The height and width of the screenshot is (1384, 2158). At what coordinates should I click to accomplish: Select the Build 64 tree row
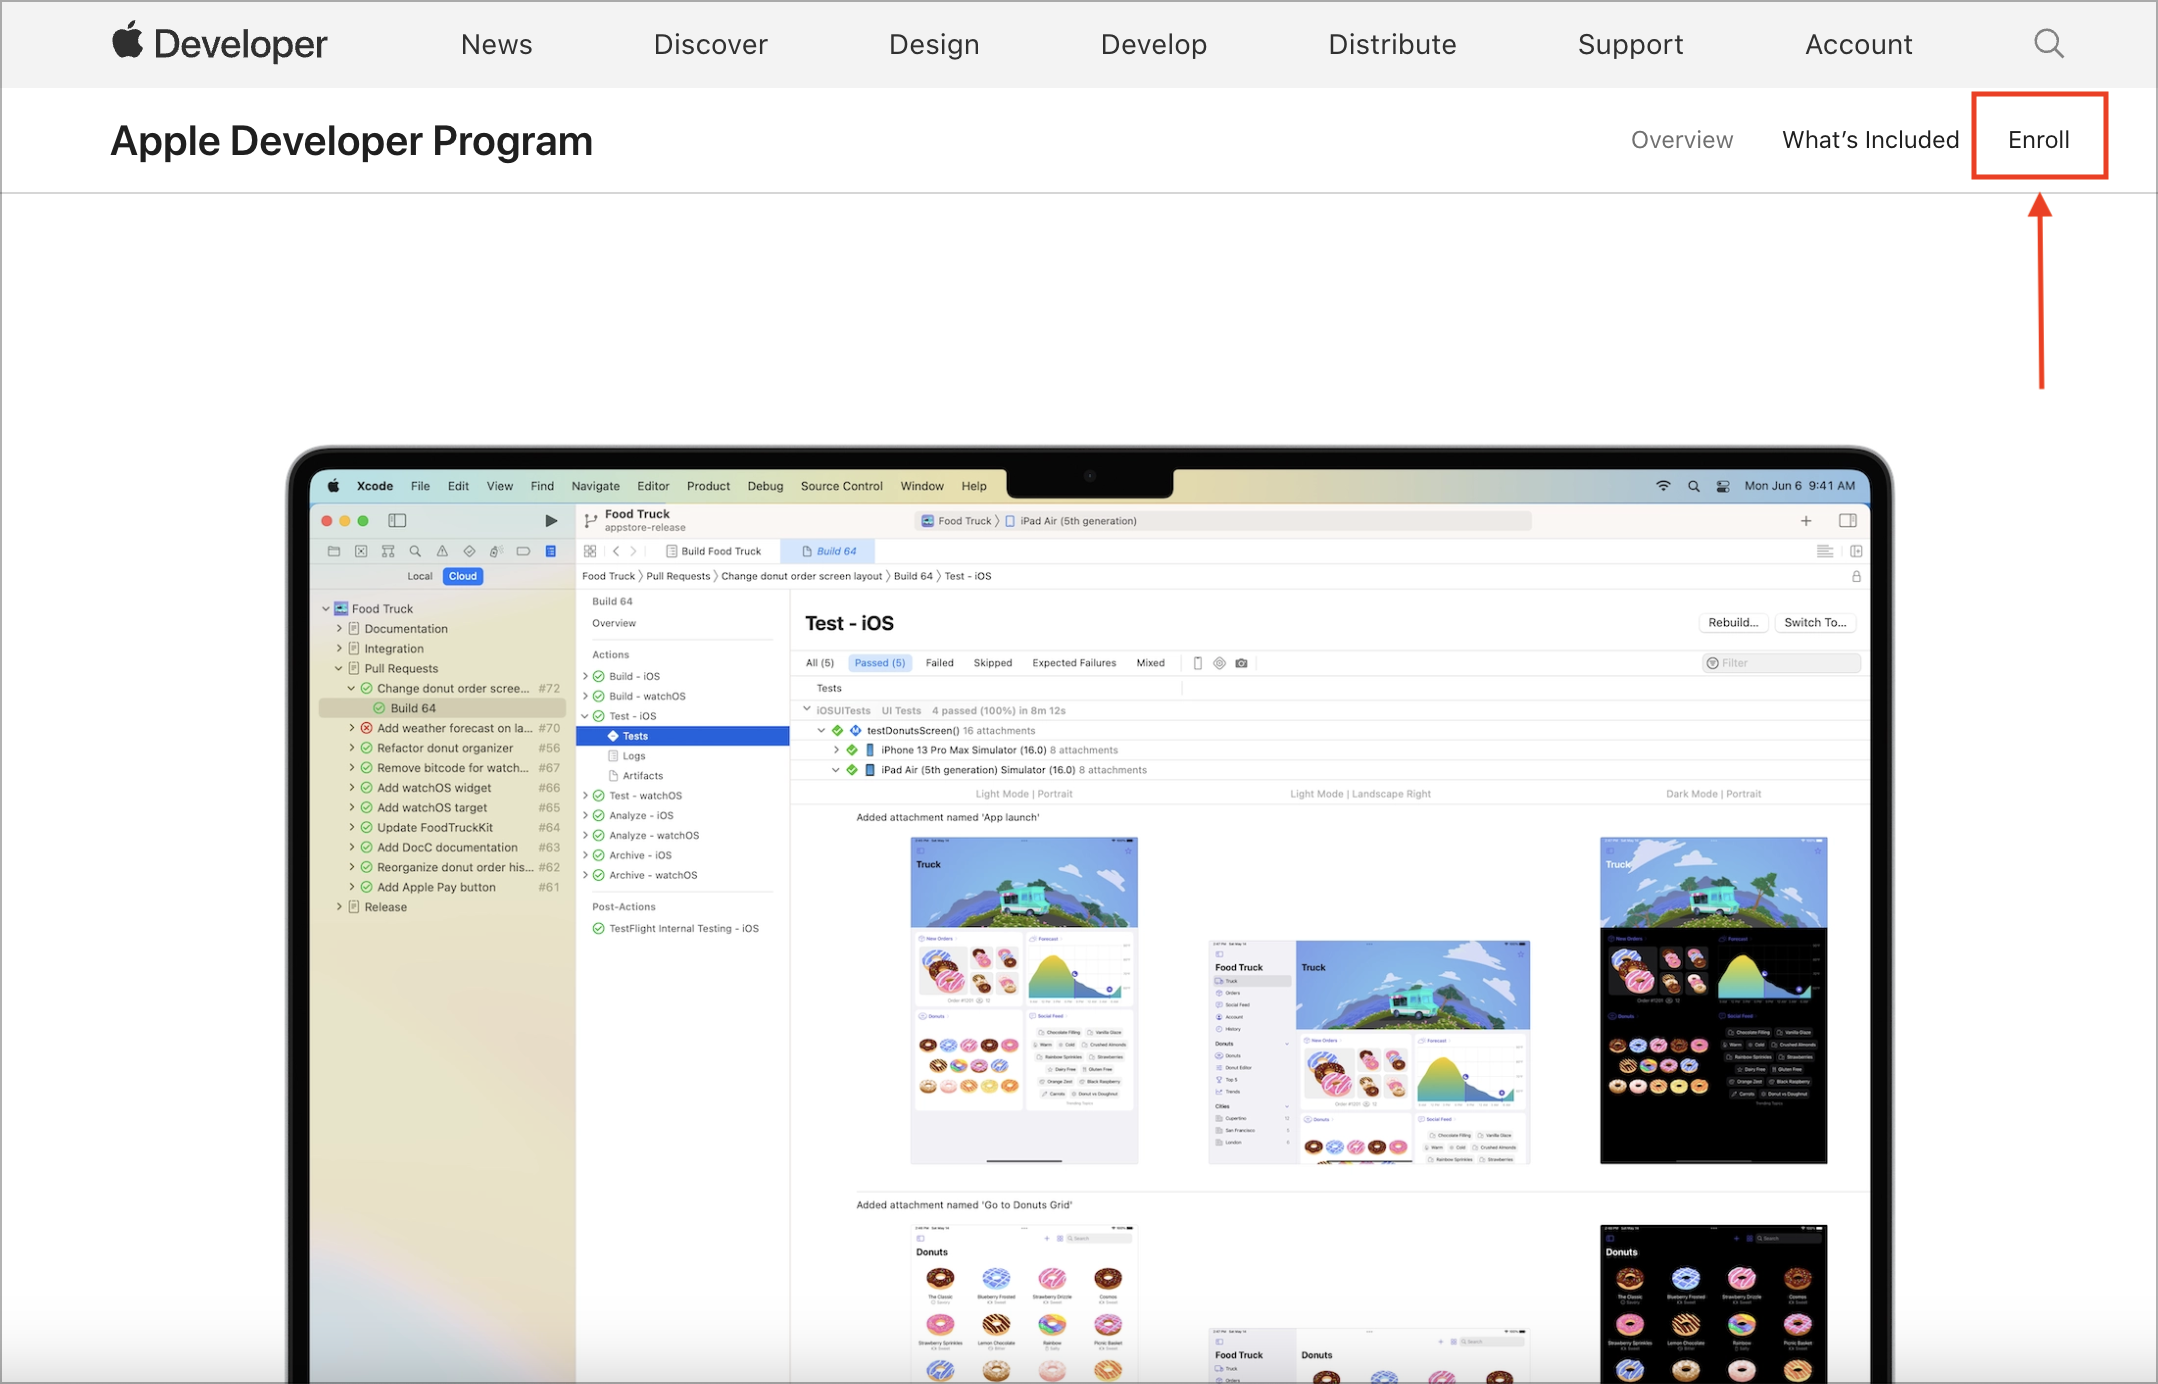[x=442, y=708]
